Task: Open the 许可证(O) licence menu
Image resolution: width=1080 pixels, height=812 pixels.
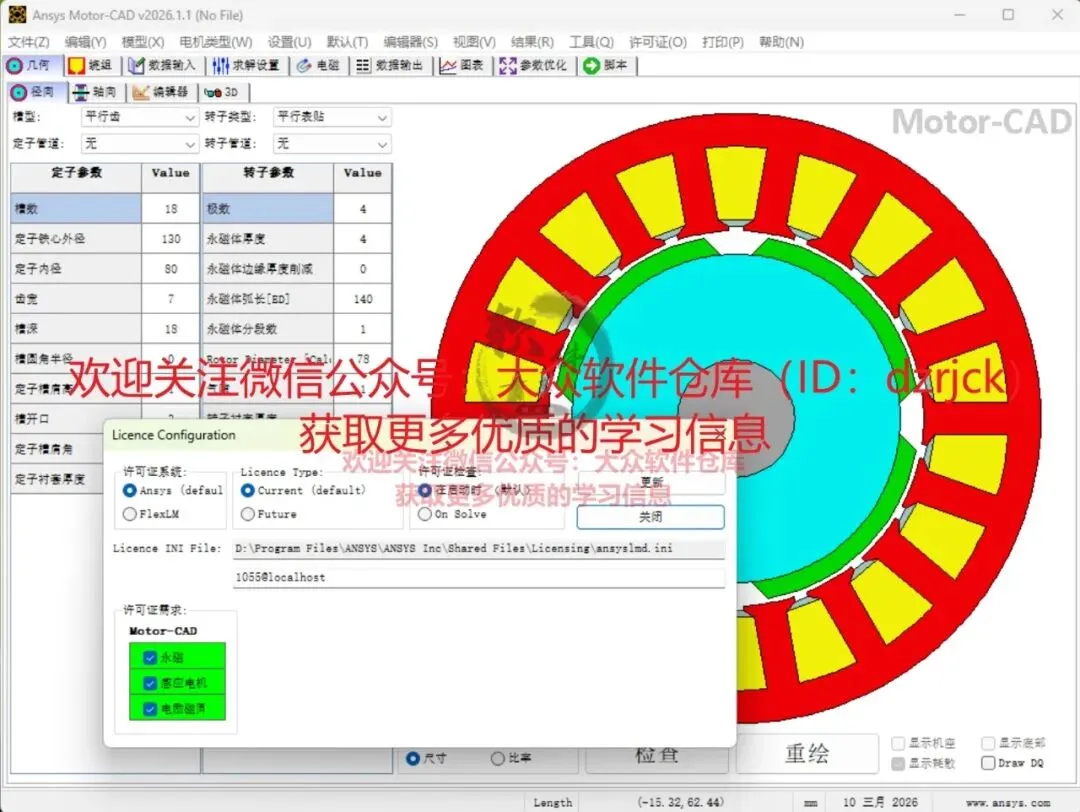Action: pyautogui.click(x=658, y=42)
